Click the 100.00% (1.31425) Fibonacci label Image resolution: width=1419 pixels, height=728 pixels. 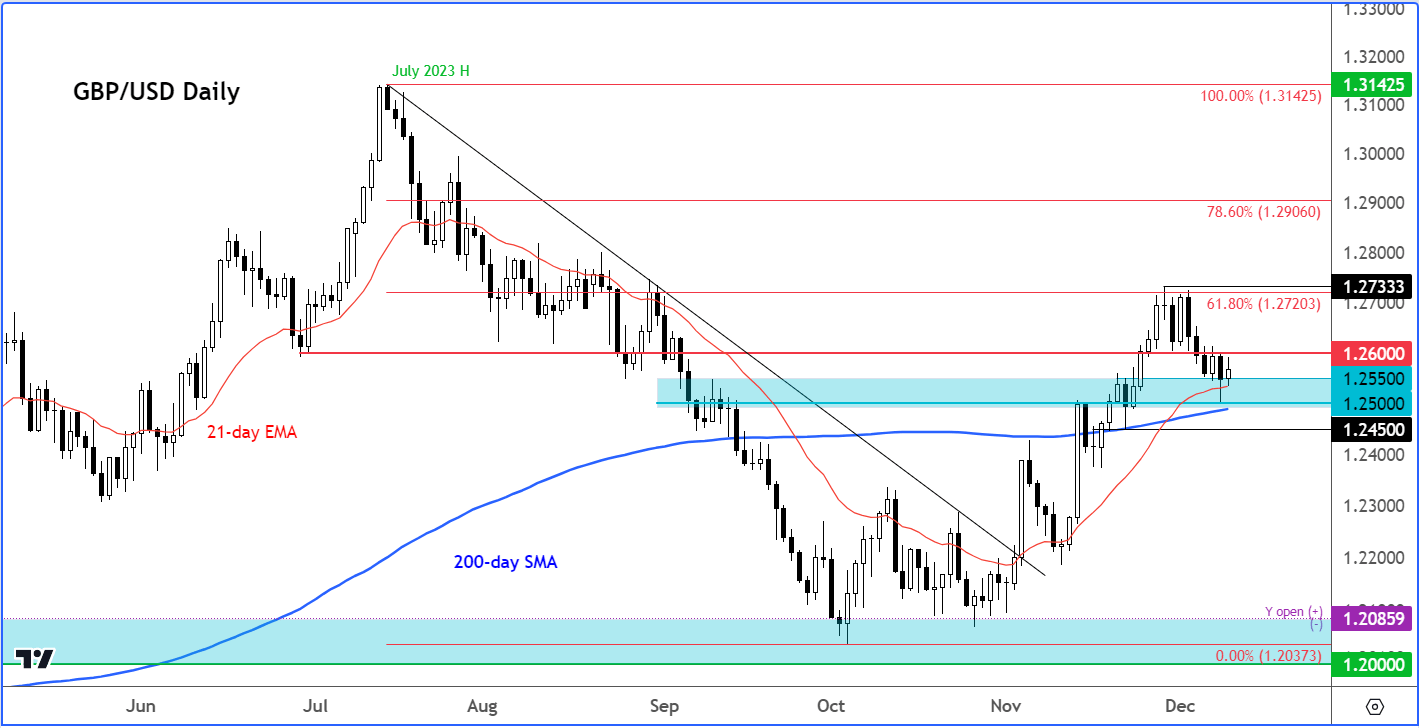click(x=1261, y=97)
